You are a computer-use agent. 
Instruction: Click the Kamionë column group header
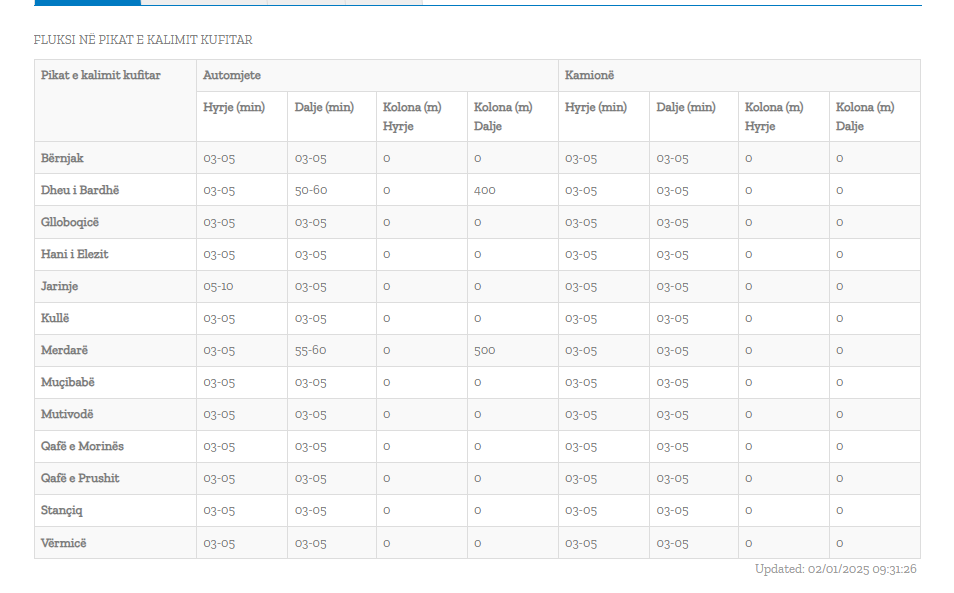click(589, 75)
